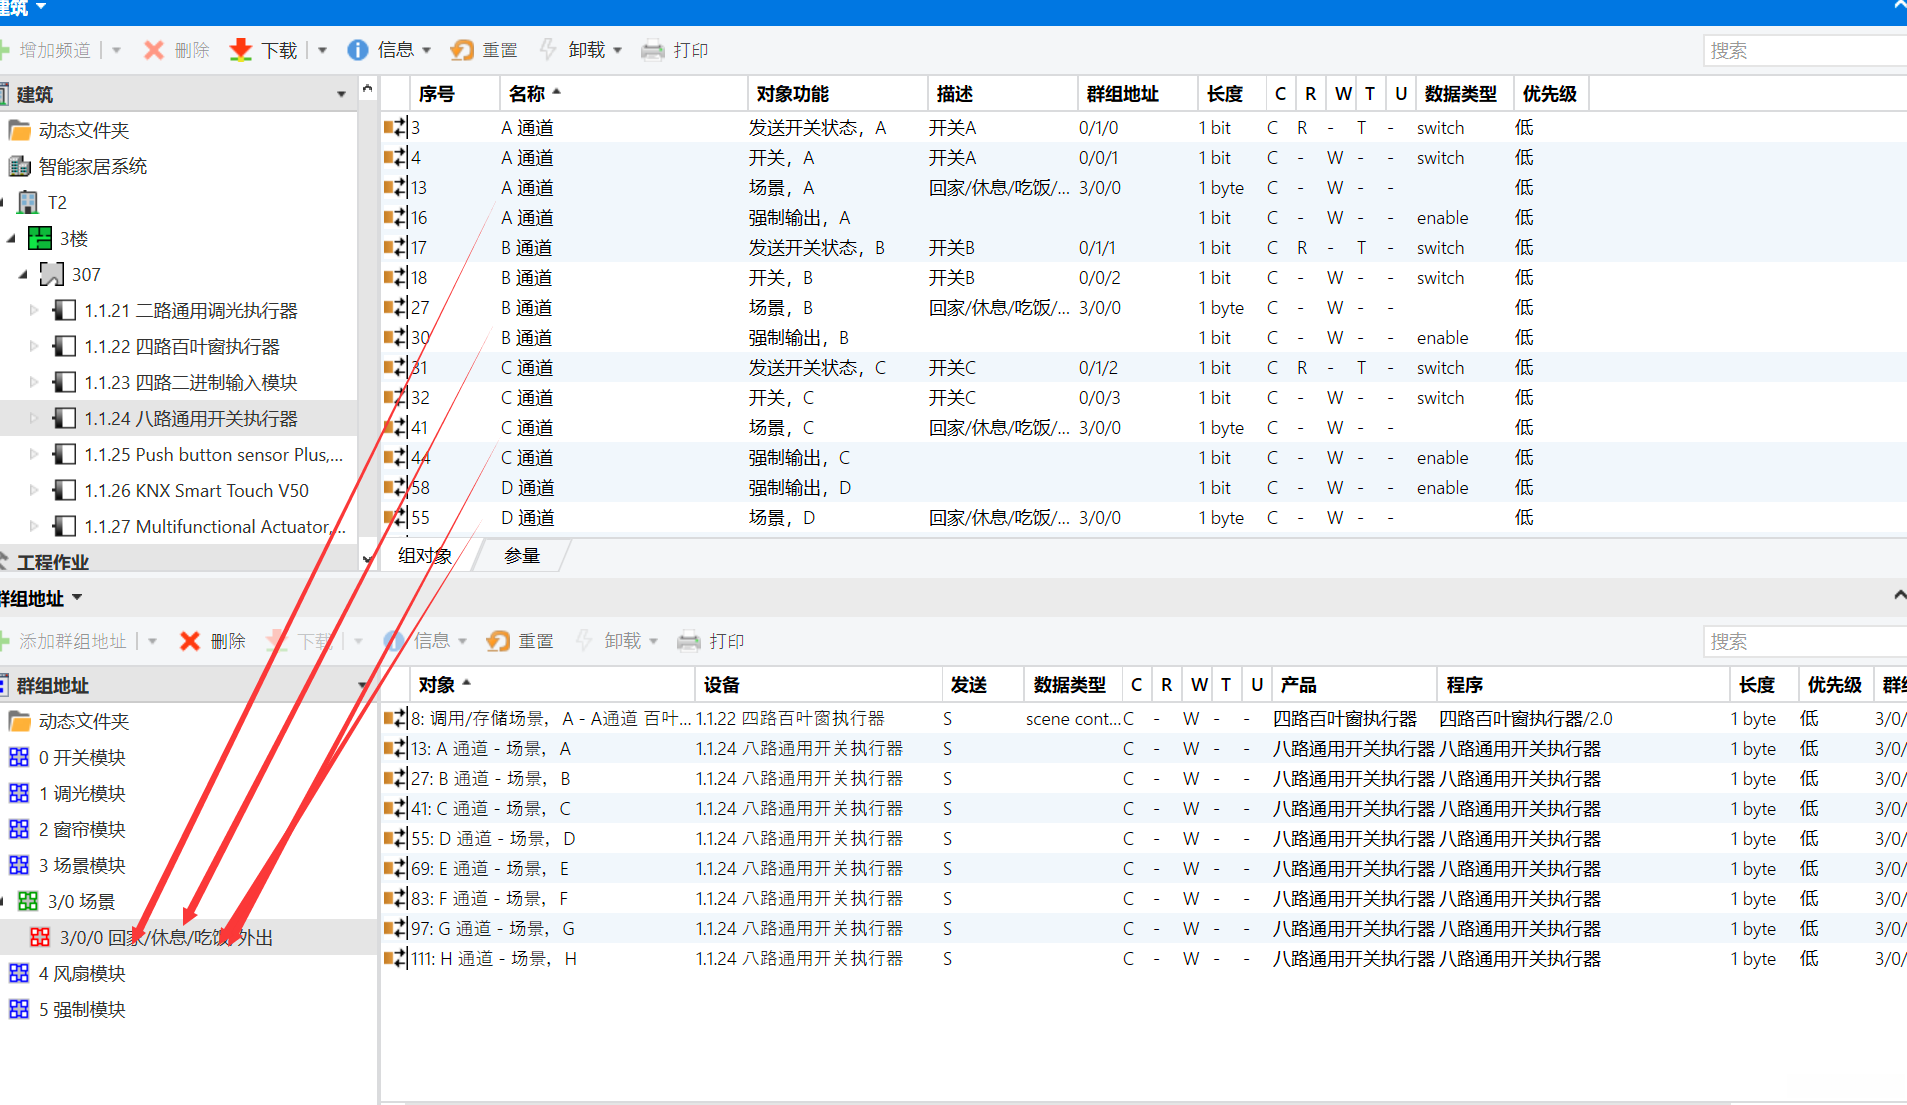Open the 卸载 dropdown arrow in the group address toolbar
The image size is (1907, 1105).
click(654, 641)
